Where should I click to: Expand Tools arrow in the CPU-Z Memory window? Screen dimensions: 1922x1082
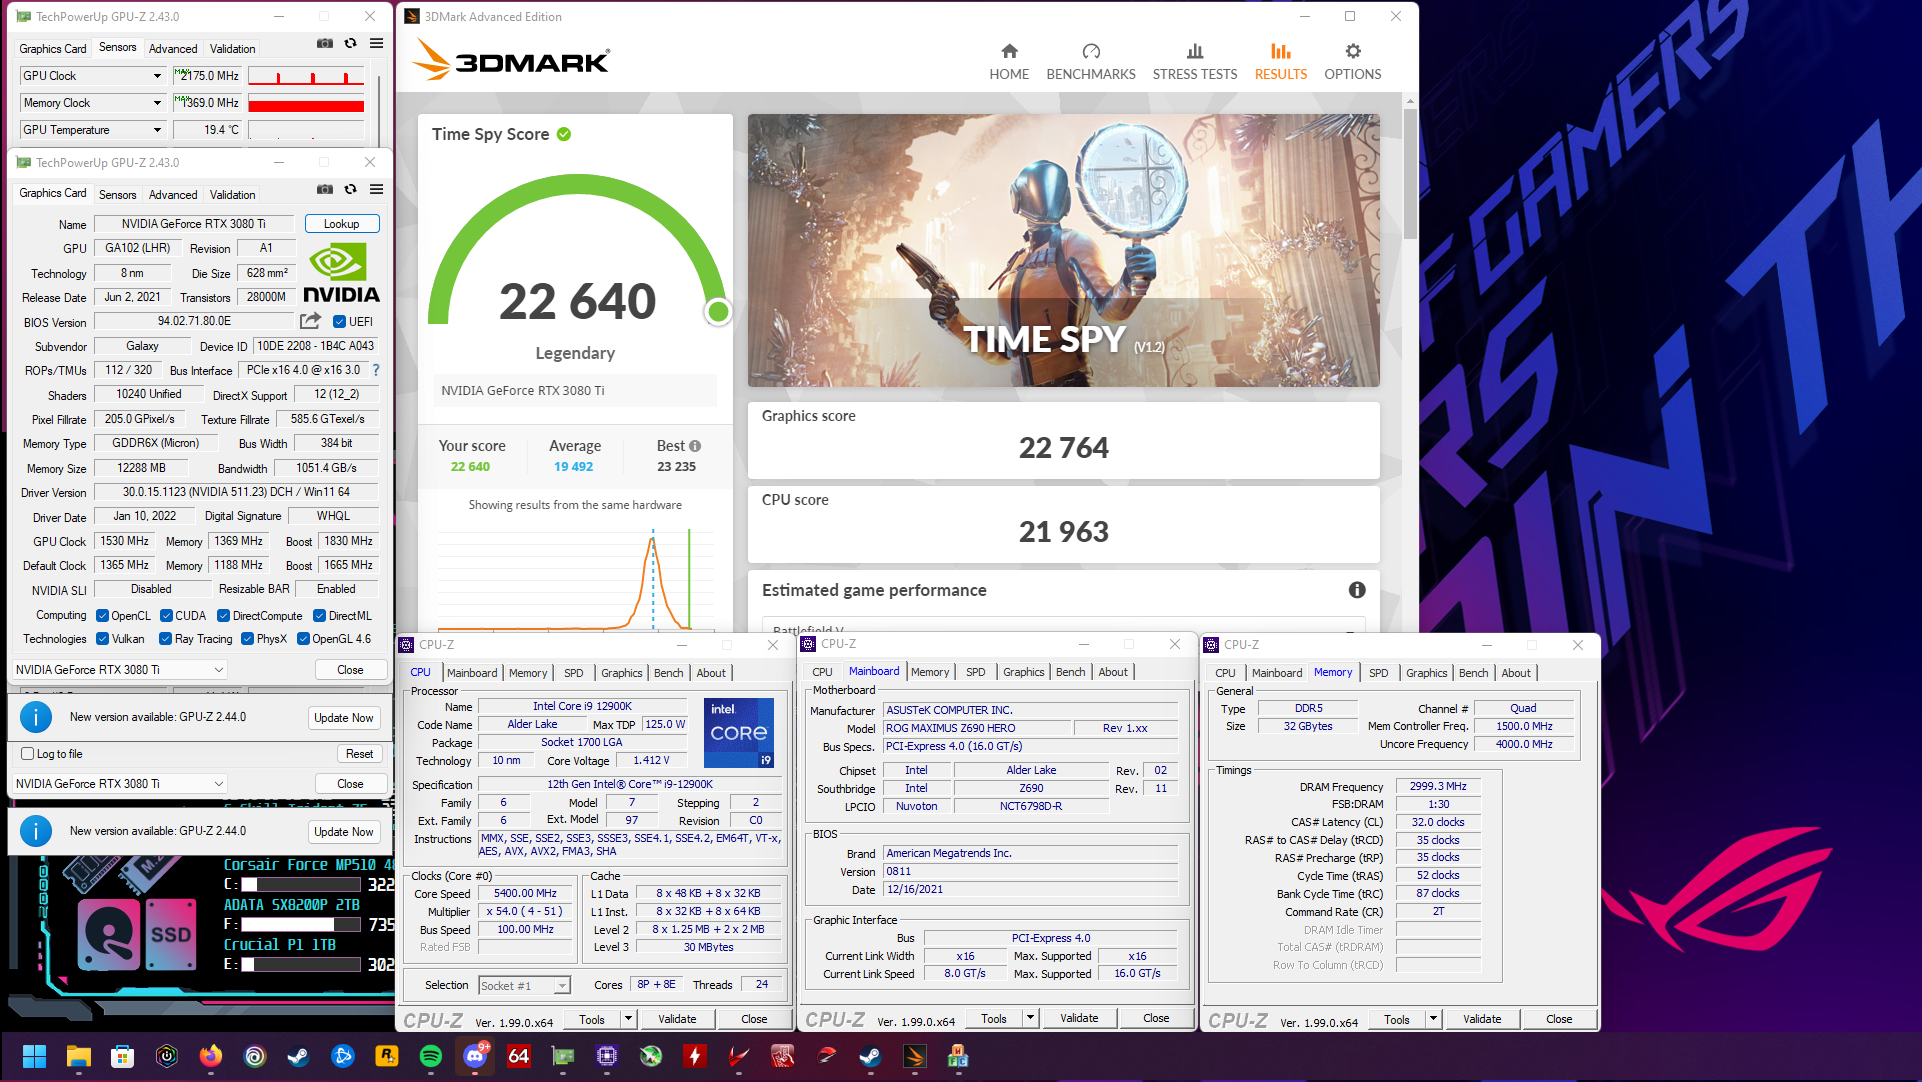click(x=1433, y=1019)
